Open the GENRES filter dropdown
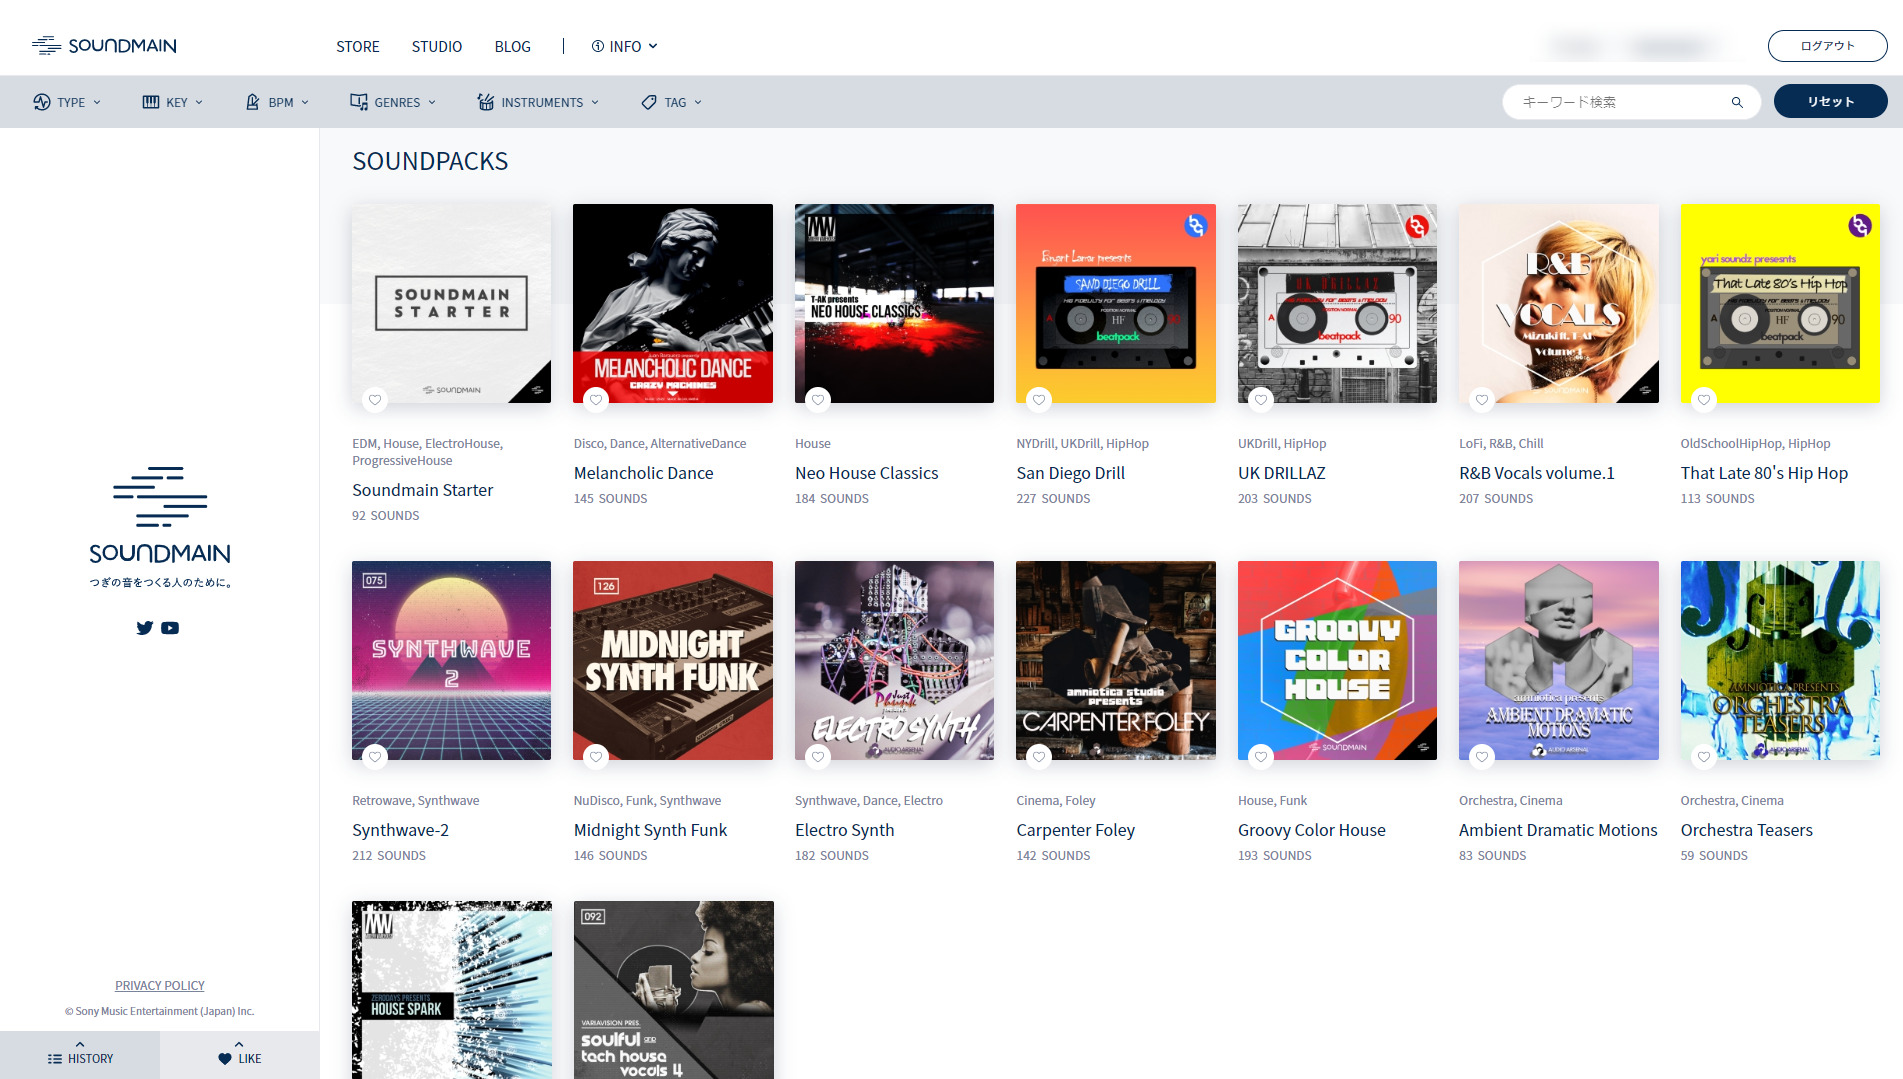Viewport: 1903px width, 1079px height. click(x=393, y=102)
